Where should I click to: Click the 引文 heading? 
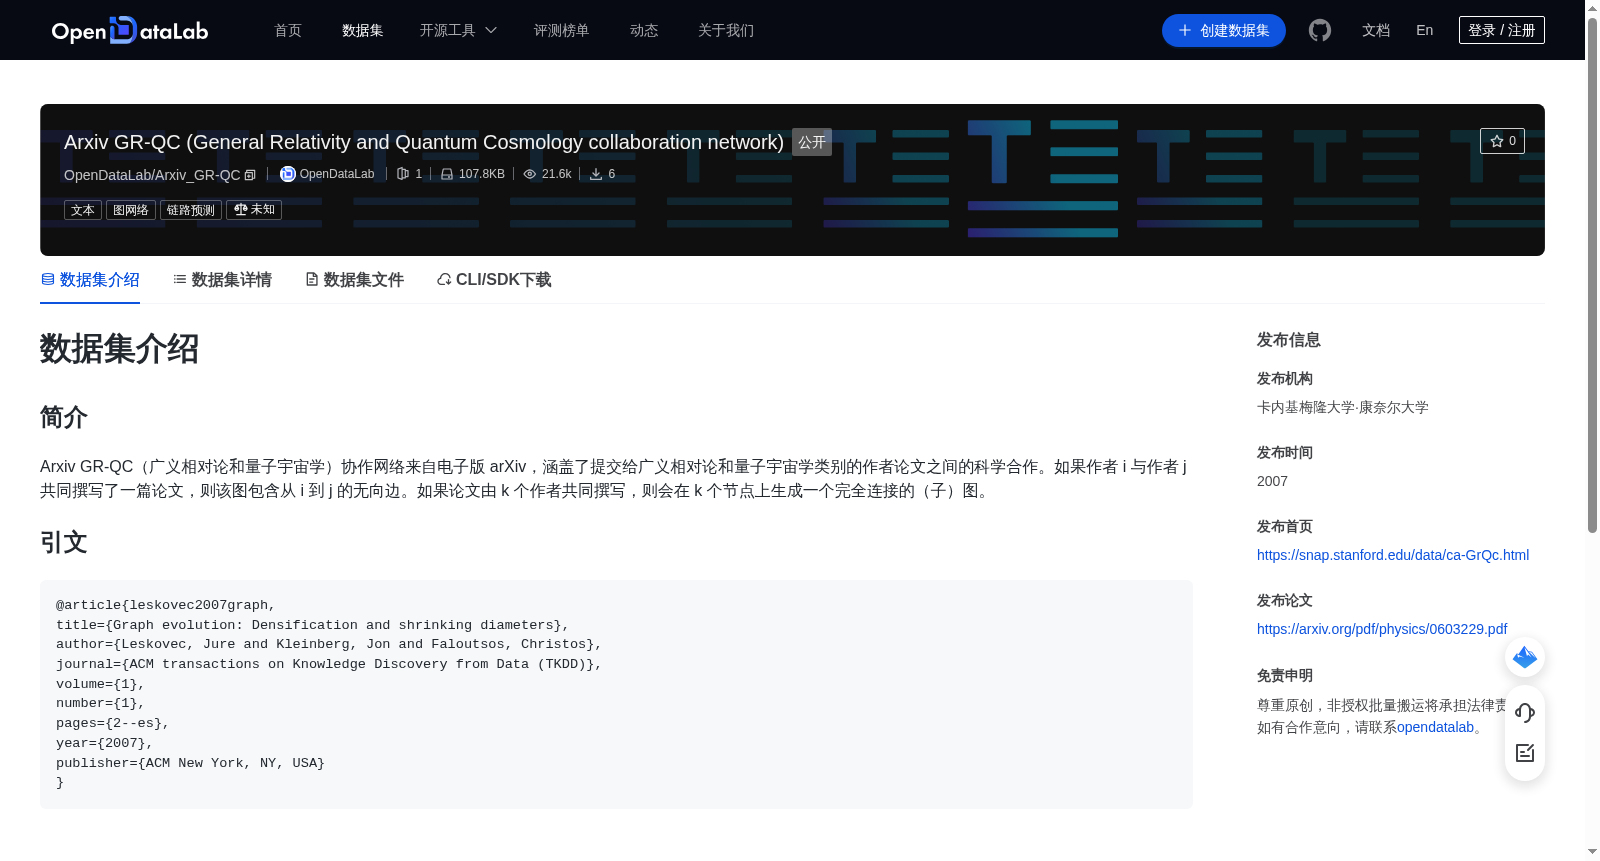point(64,542)
